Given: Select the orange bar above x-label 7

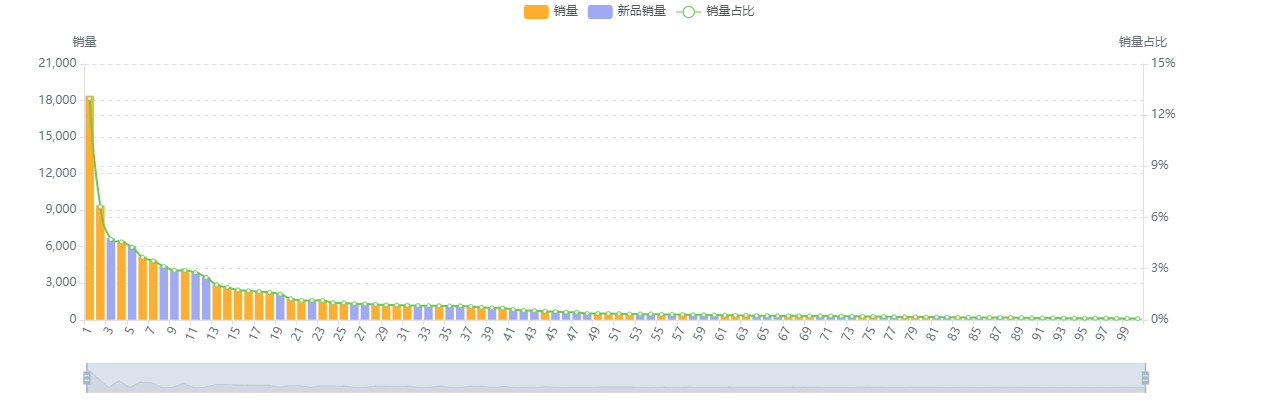Looking at the screenshot, I should click(x=153, y=292).
